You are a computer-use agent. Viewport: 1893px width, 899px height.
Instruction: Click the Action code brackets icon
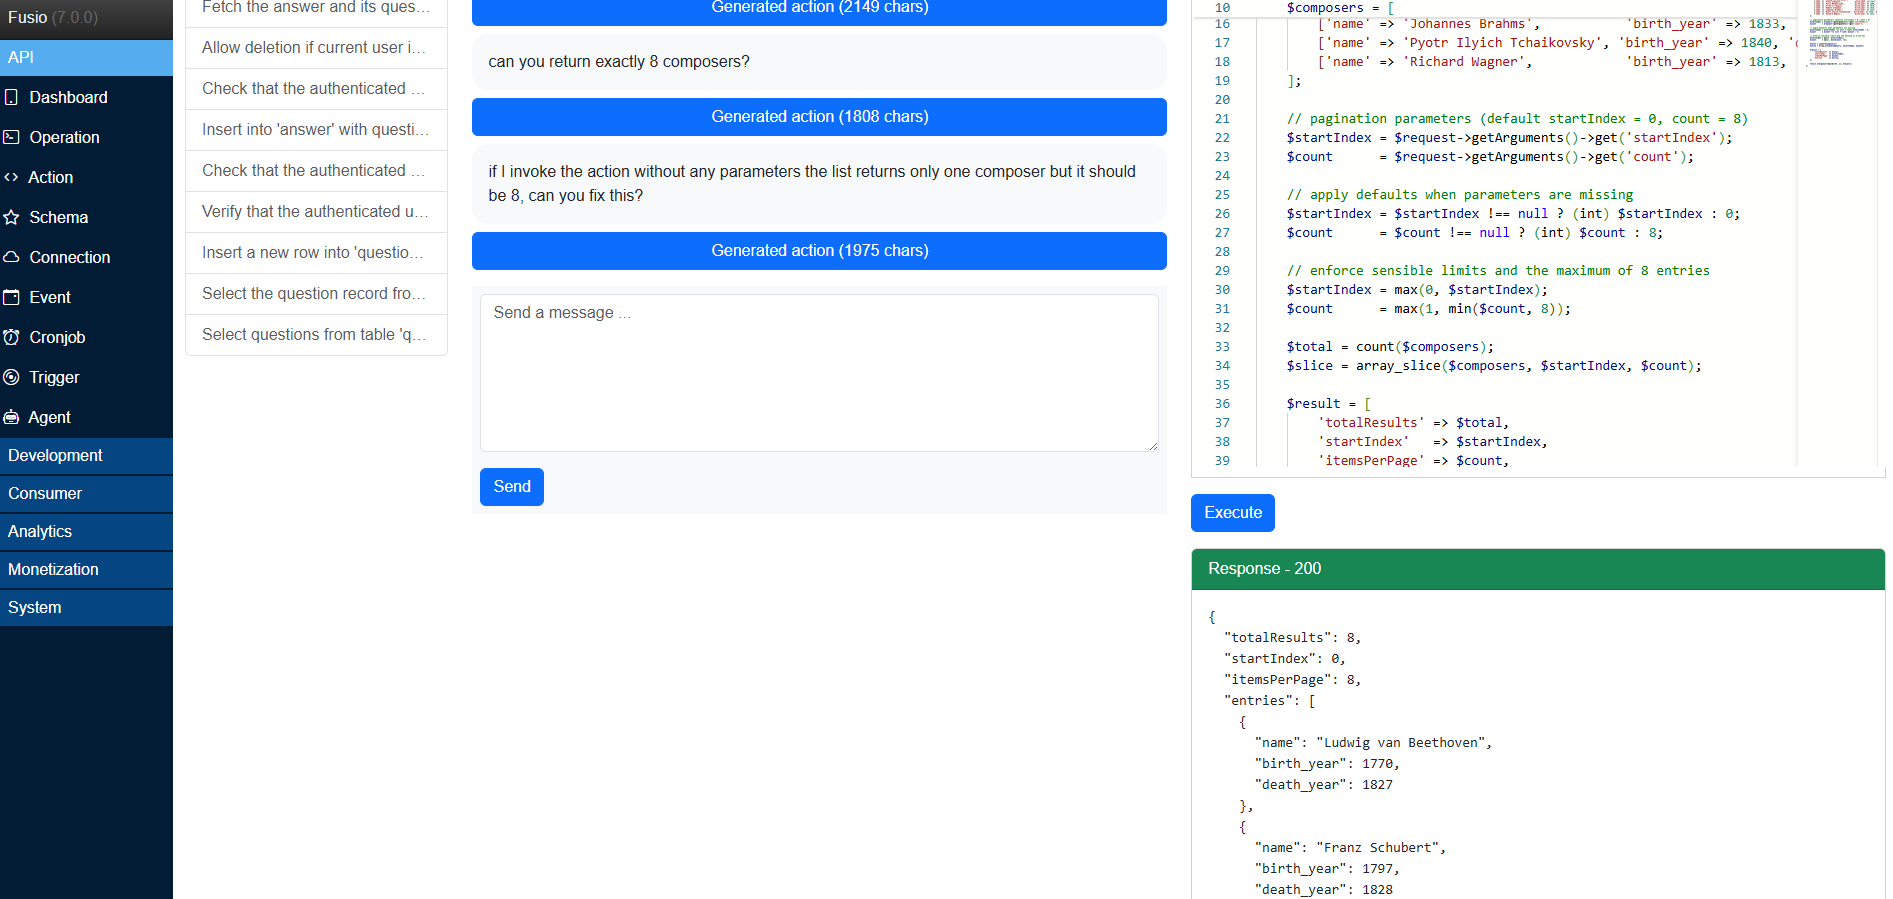(12, 177)
